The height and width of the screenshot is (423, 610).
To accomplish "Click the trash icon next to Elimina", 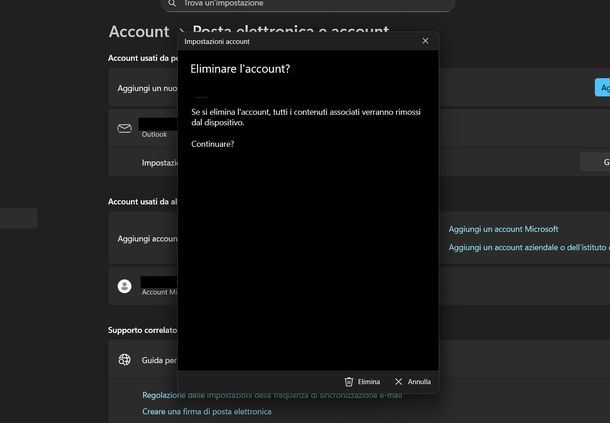I will pos(349,382).
